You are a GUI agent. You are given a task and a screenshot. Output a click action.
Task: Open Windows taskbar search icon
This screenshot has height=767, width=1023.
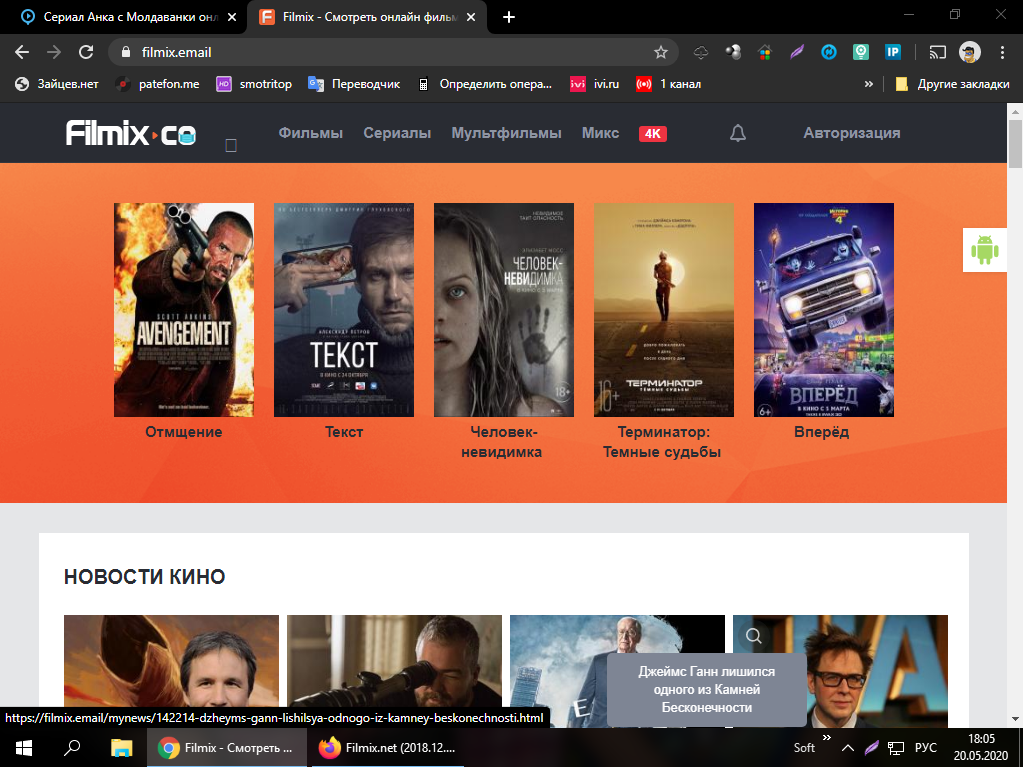tap(72, 747)
